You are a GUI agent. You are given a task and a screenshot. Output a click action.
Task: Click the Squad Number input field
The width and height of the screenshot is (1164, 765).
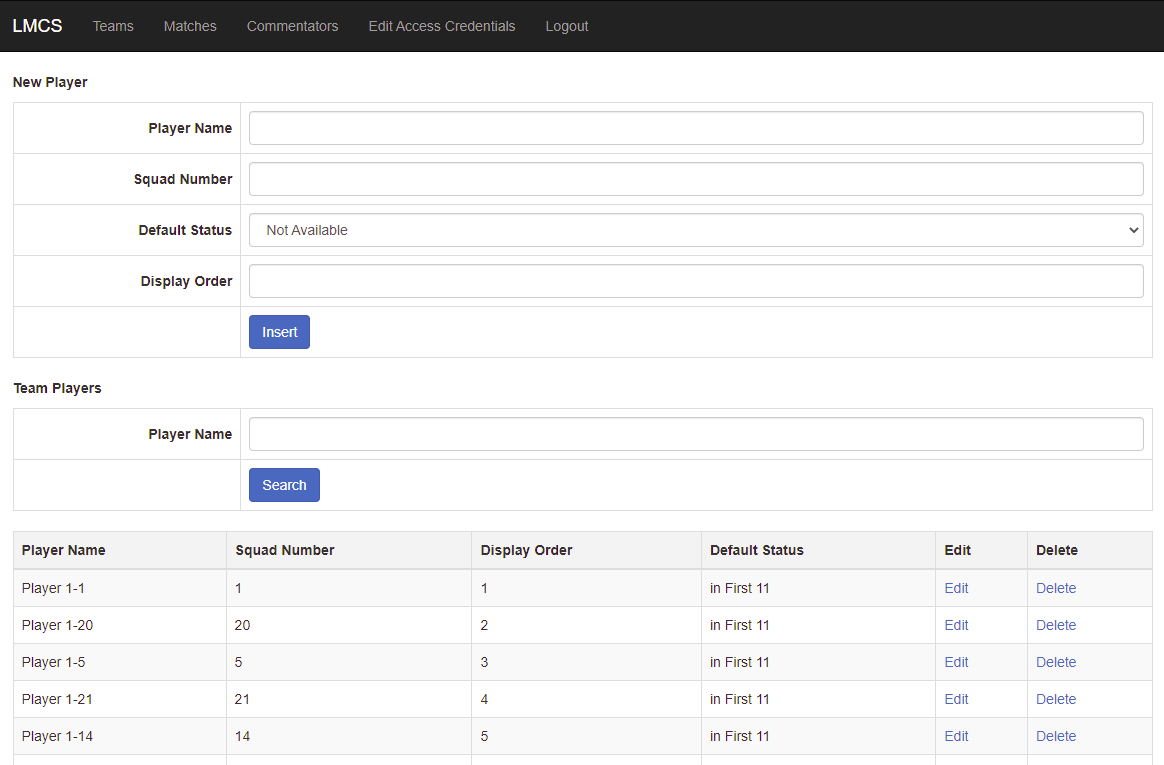tap(695, 179)
